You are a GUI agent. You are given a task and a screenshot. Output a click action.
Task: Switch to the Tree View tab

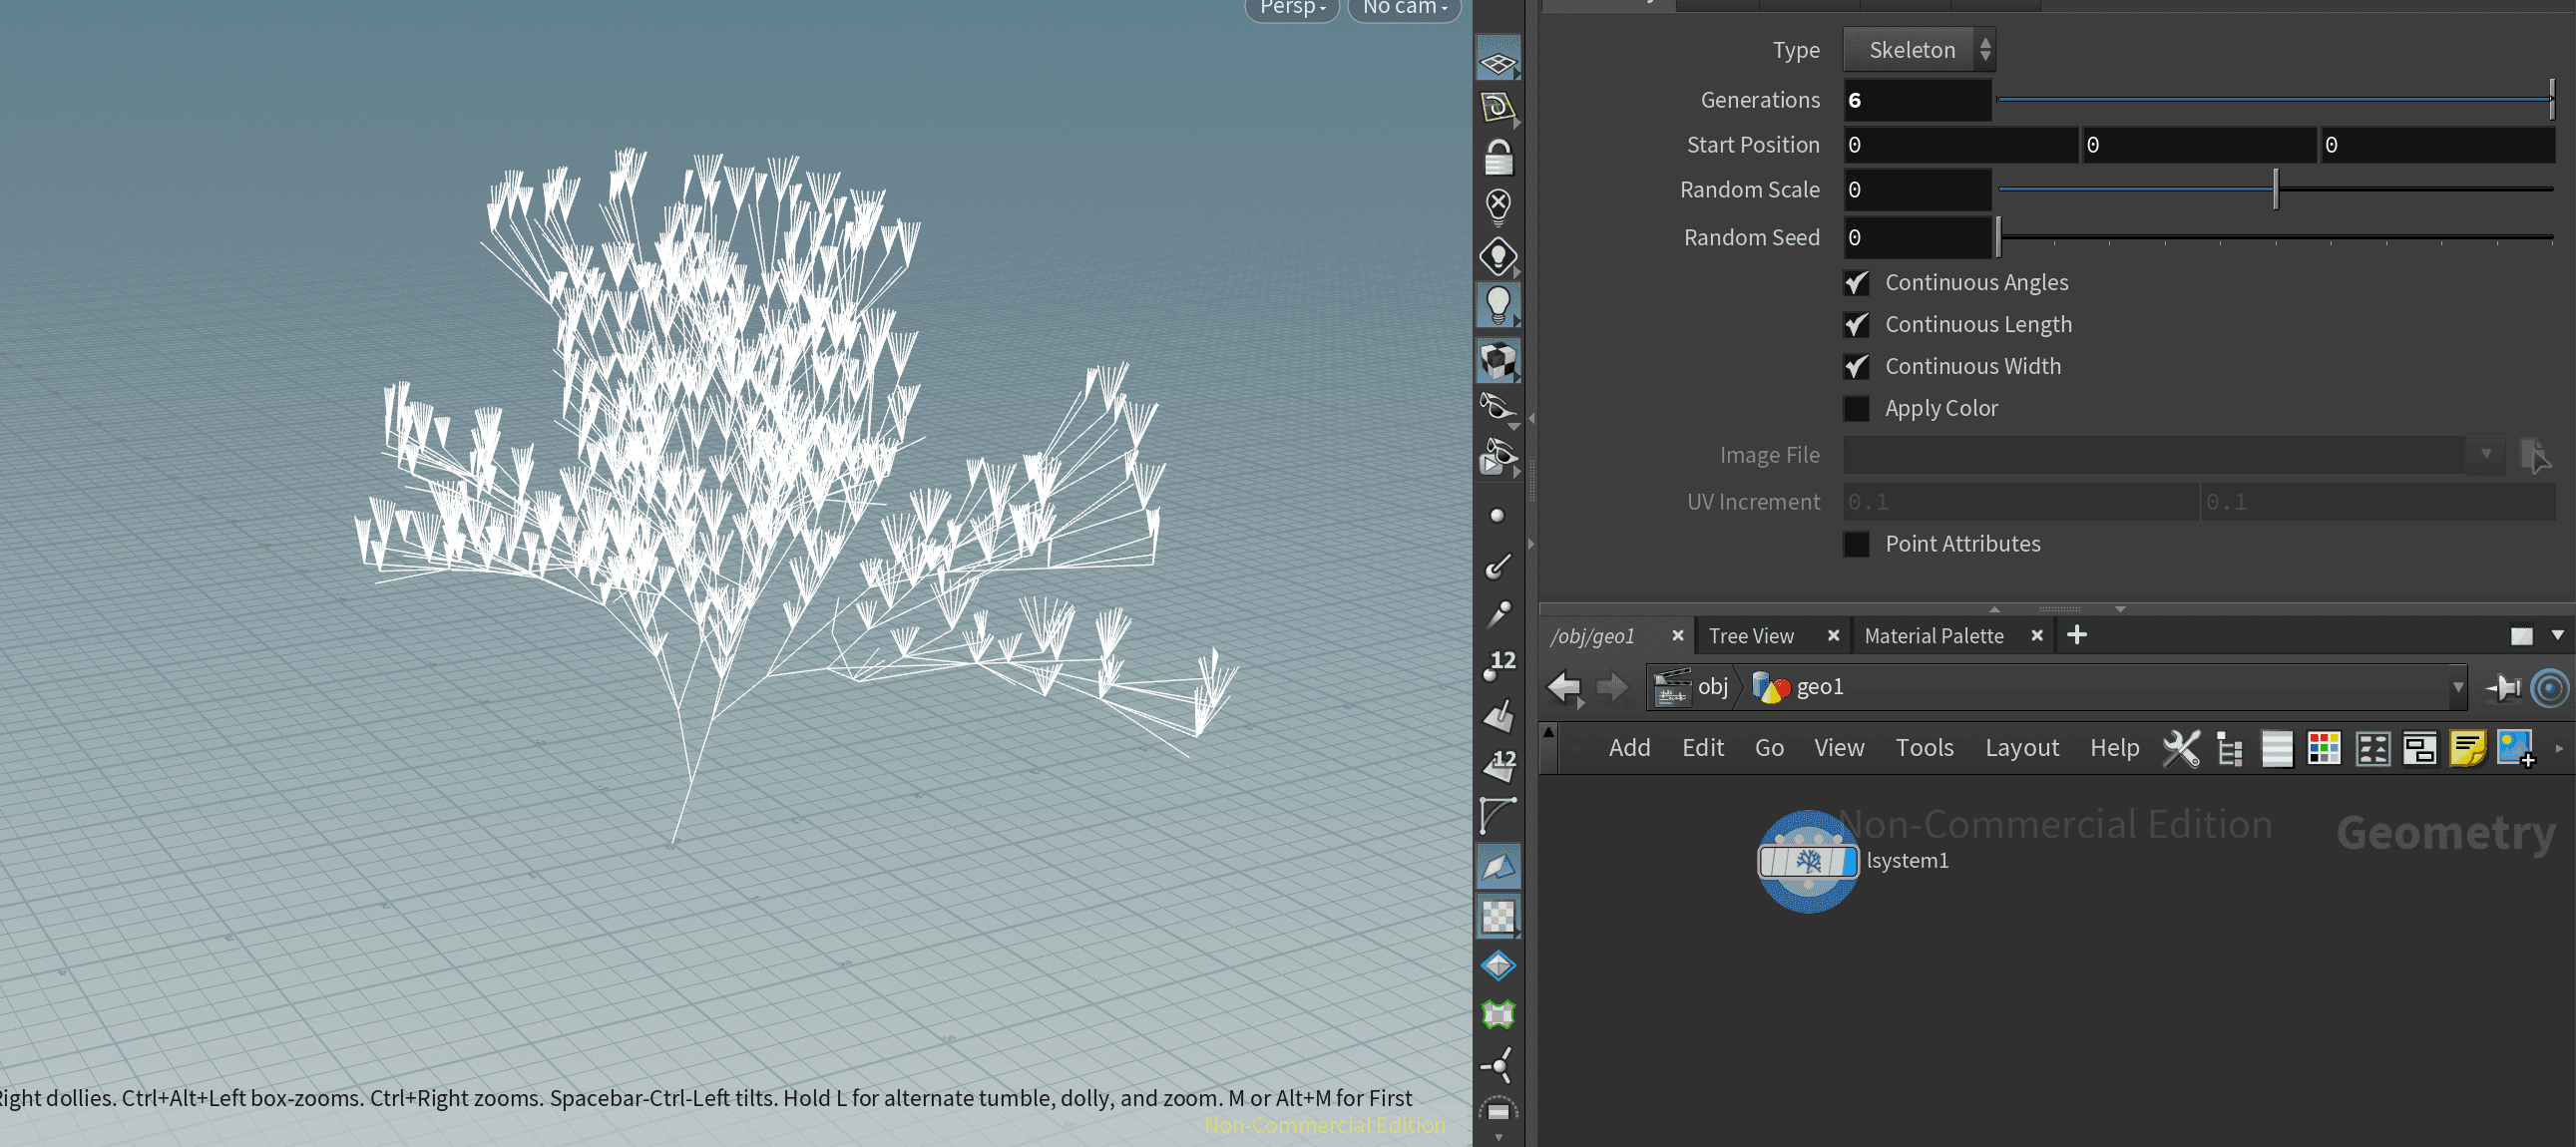pos(1751,636)
